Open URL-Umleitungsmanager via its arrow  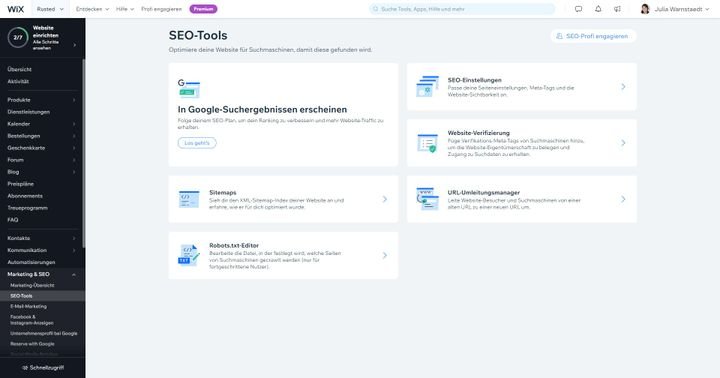tap(623, 199)
